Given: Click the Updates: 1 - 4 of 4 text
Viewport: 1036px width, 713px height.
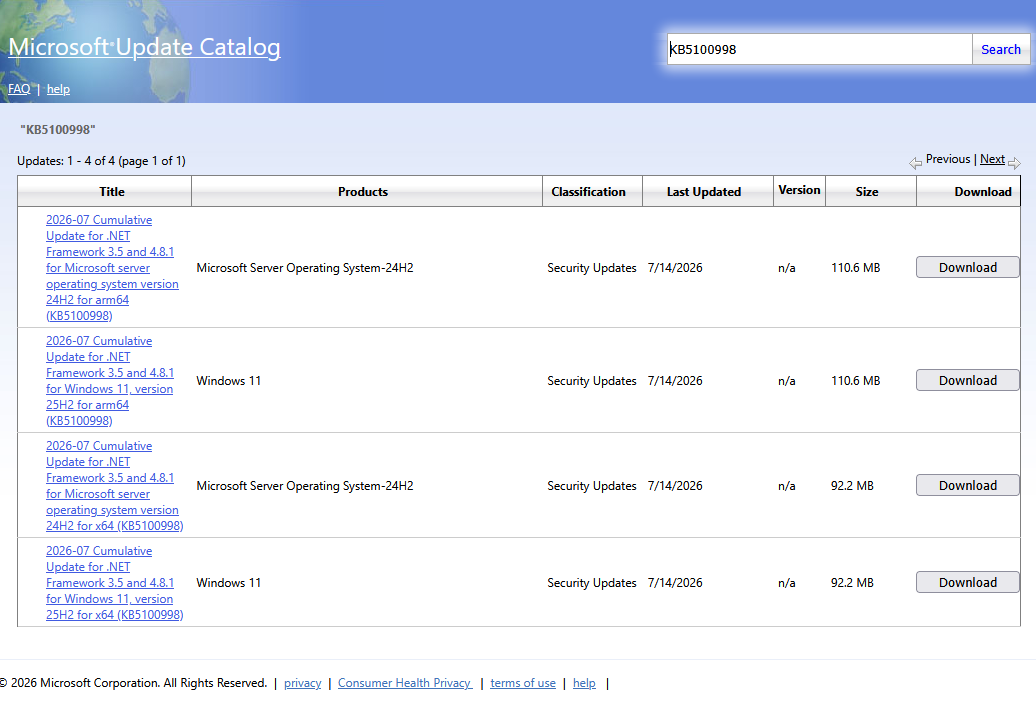Looking at the screenshot, I should (x=101, y=161).
